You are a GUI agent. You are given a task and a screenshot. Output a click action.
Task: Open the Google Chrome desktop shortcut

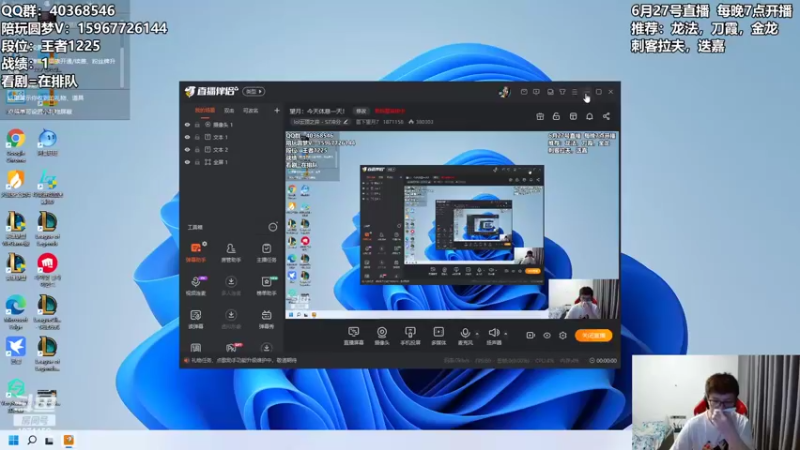16,145
